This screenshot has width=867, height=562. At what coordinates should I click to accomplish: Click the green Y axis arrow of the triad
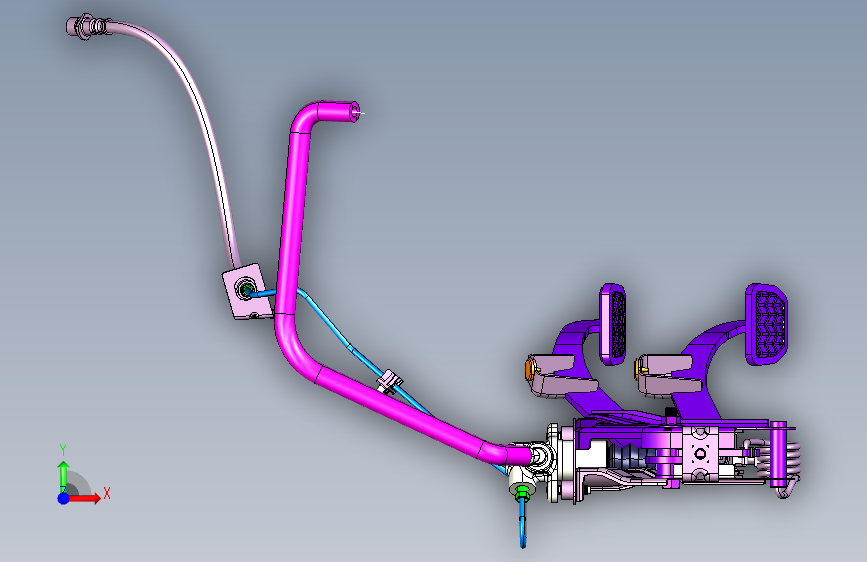click(64, 476)
